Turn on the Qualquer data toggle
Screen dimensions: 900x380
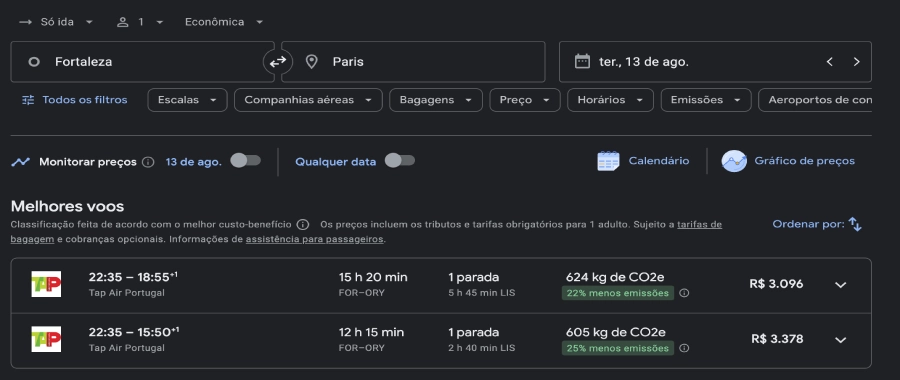tap(399, 161)
